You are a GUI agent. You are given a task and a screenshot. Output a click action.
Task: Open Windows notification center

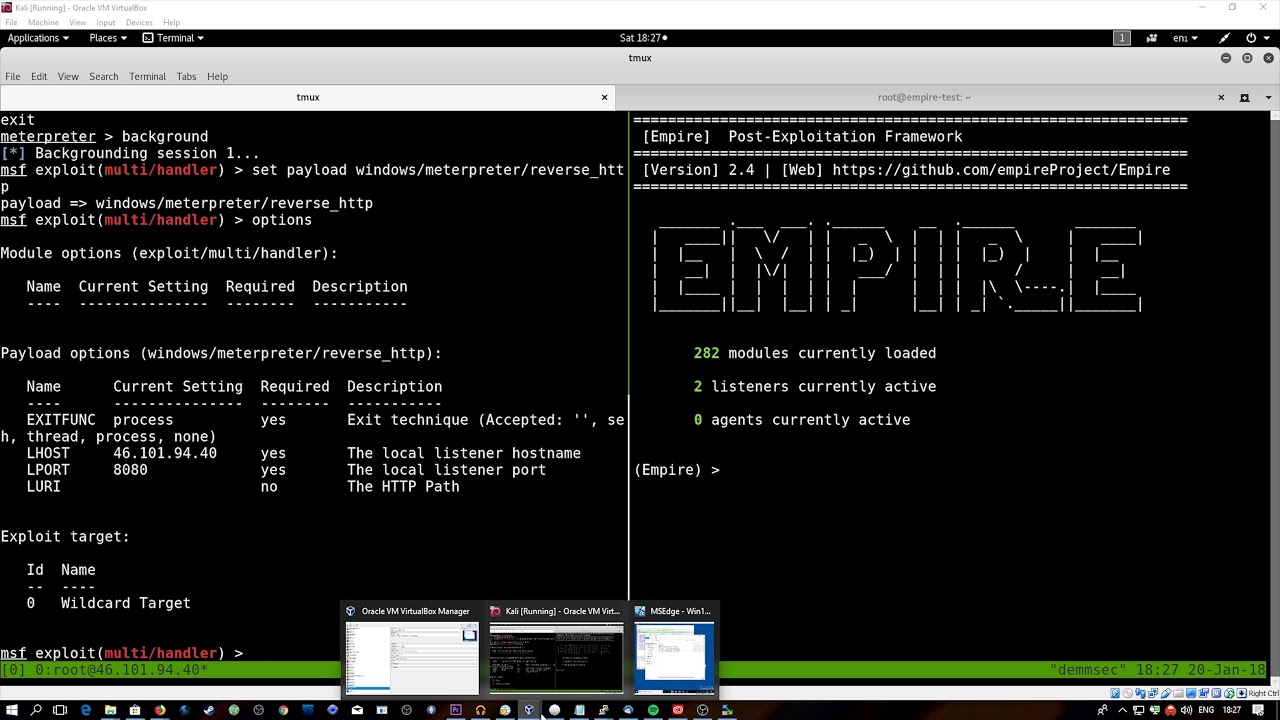[x=1258, y=710]
